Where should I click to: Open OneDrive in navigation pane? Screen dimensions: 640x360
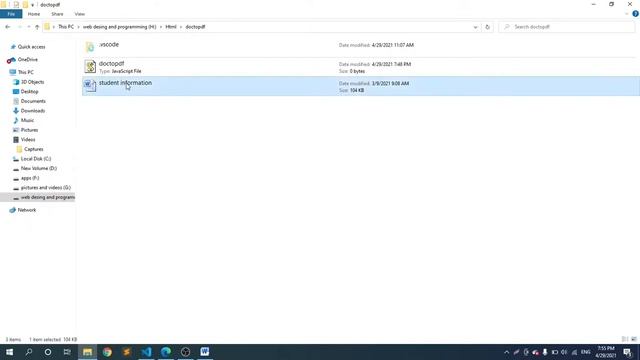[x=28, y=60]
